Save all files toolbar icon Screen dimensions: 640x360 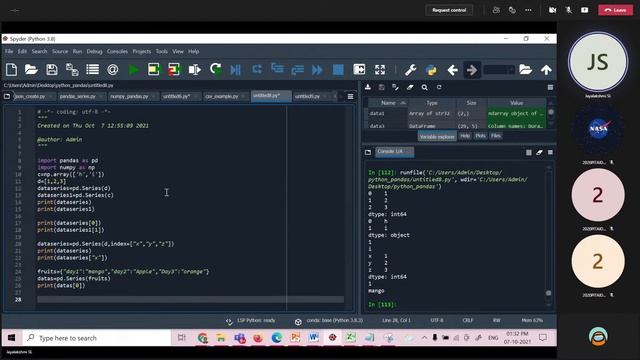[x=72, y=70]
